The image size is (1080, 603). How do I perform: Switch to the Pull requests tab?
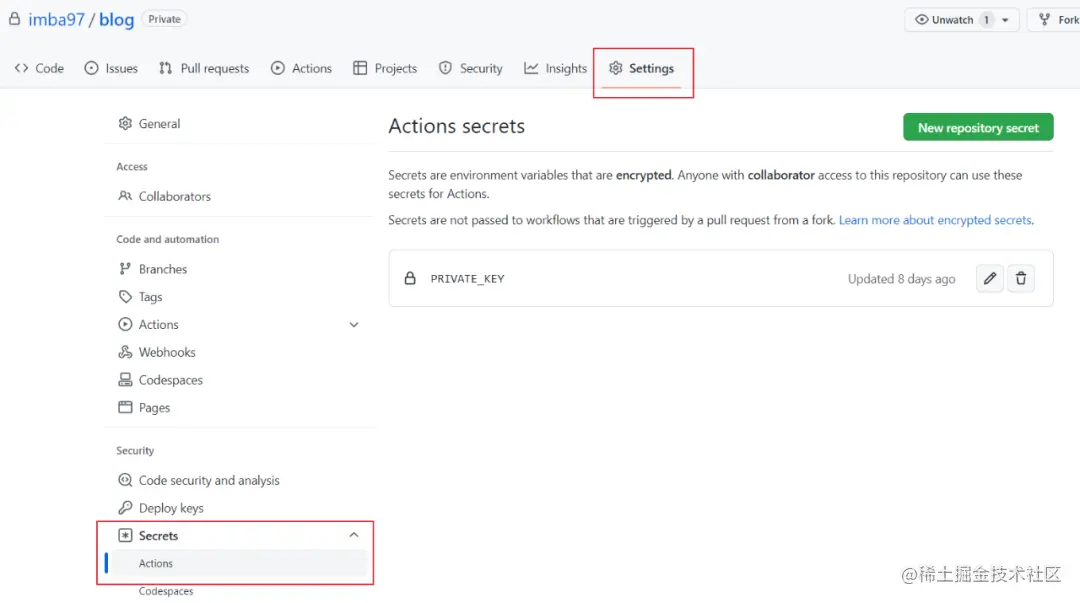(204, 68)
